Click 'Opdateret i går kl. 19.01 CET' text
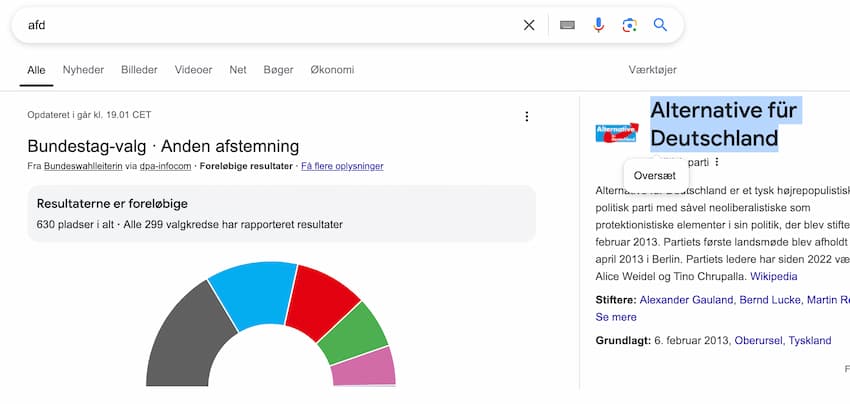 89,115
